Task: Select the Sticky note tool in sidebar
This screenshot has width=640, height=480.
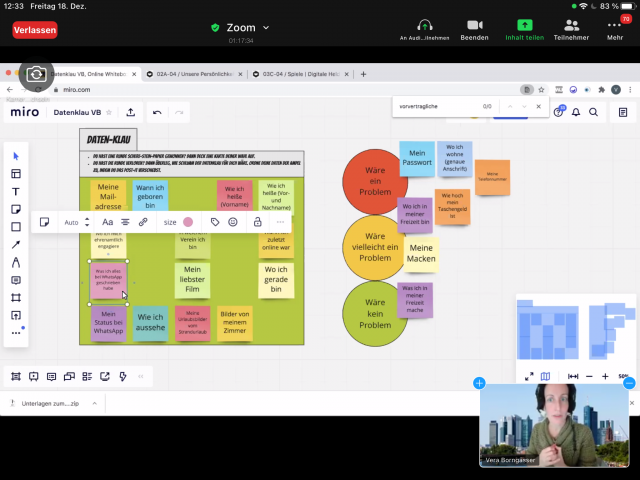Action: pyautogui.click(x=16, y=209)
